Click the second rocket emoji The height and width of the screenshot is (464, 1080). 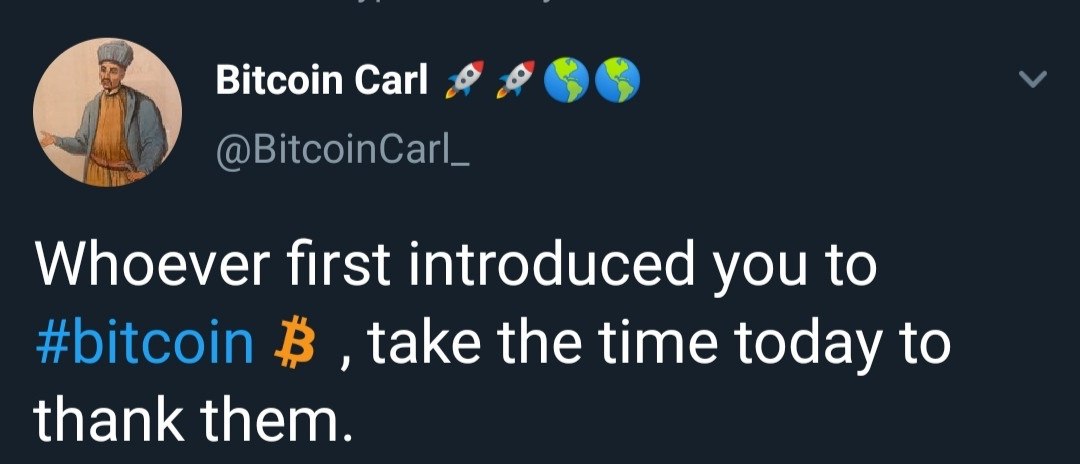[x=517, y=80]
